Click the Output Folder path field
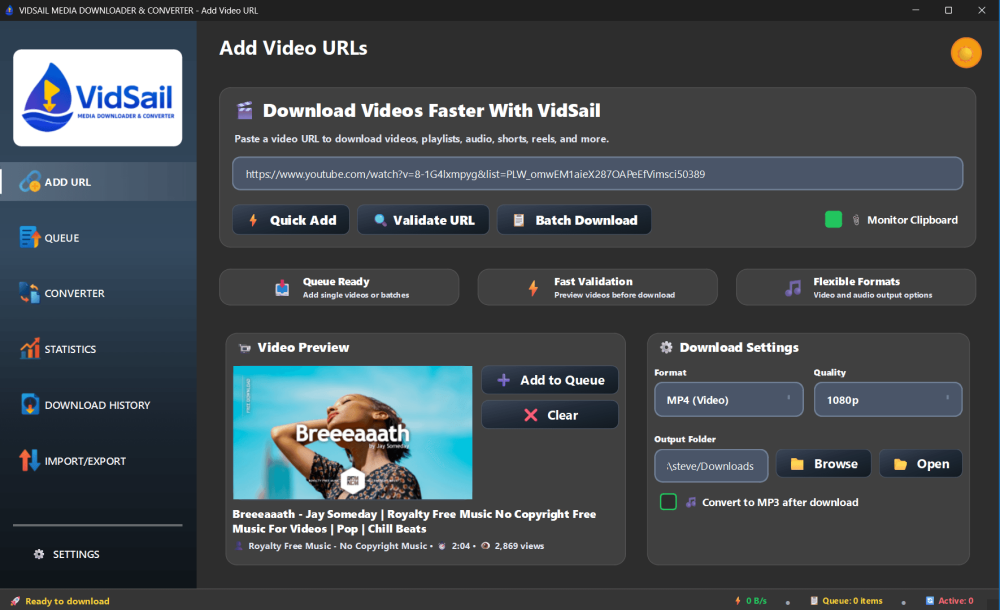The width and height of the screenshot is (1000, 610). 711,466
